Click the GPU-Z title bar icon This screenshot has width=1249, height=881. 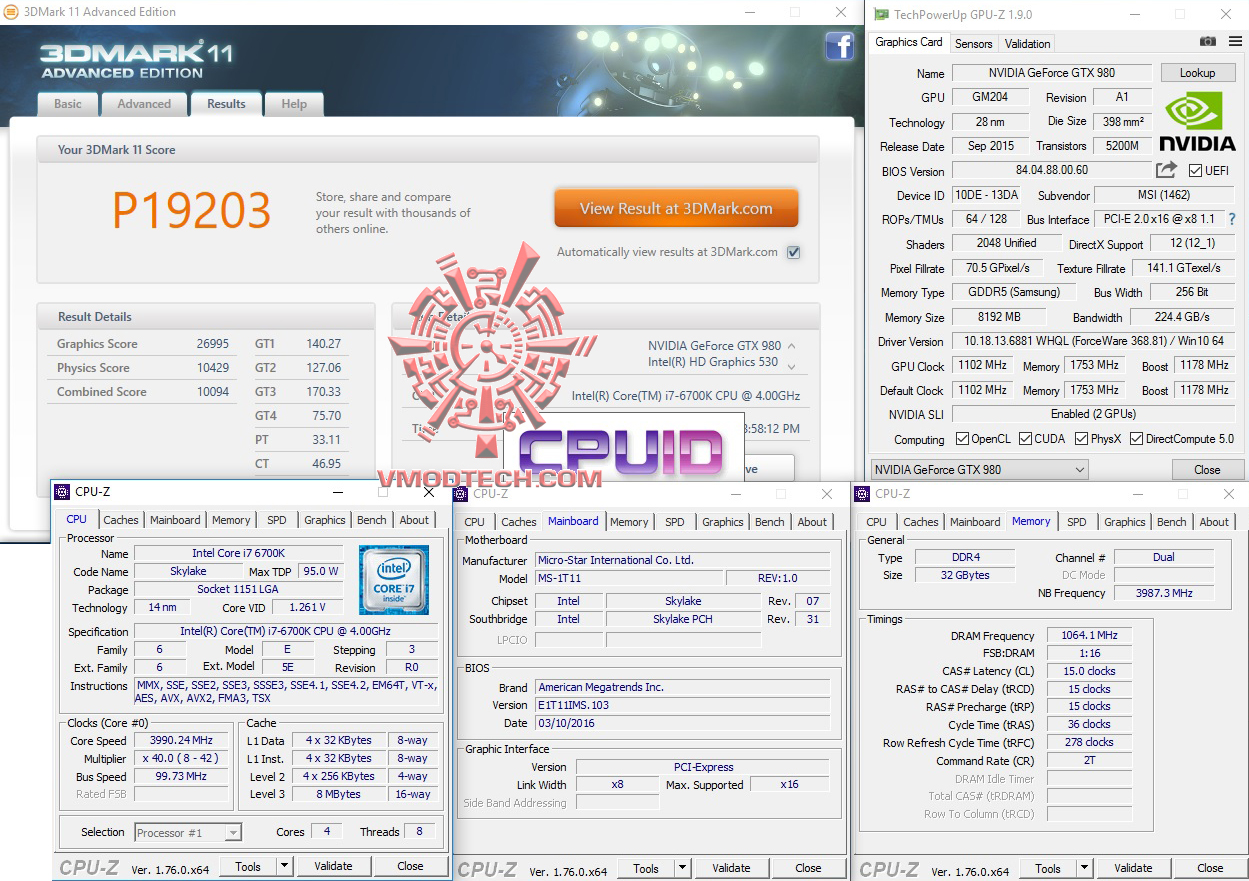click(x=881, y=14)
